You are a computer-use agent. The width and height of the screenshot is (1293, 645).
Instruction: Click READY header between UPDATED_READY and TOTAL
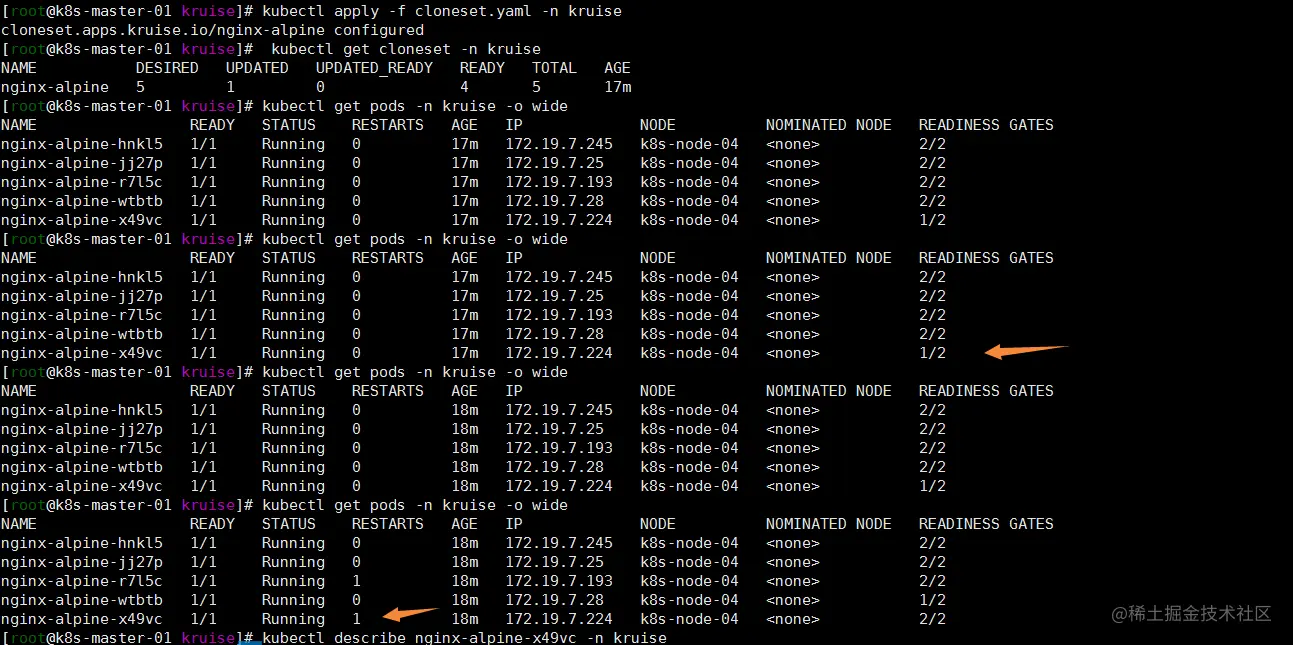482,68
